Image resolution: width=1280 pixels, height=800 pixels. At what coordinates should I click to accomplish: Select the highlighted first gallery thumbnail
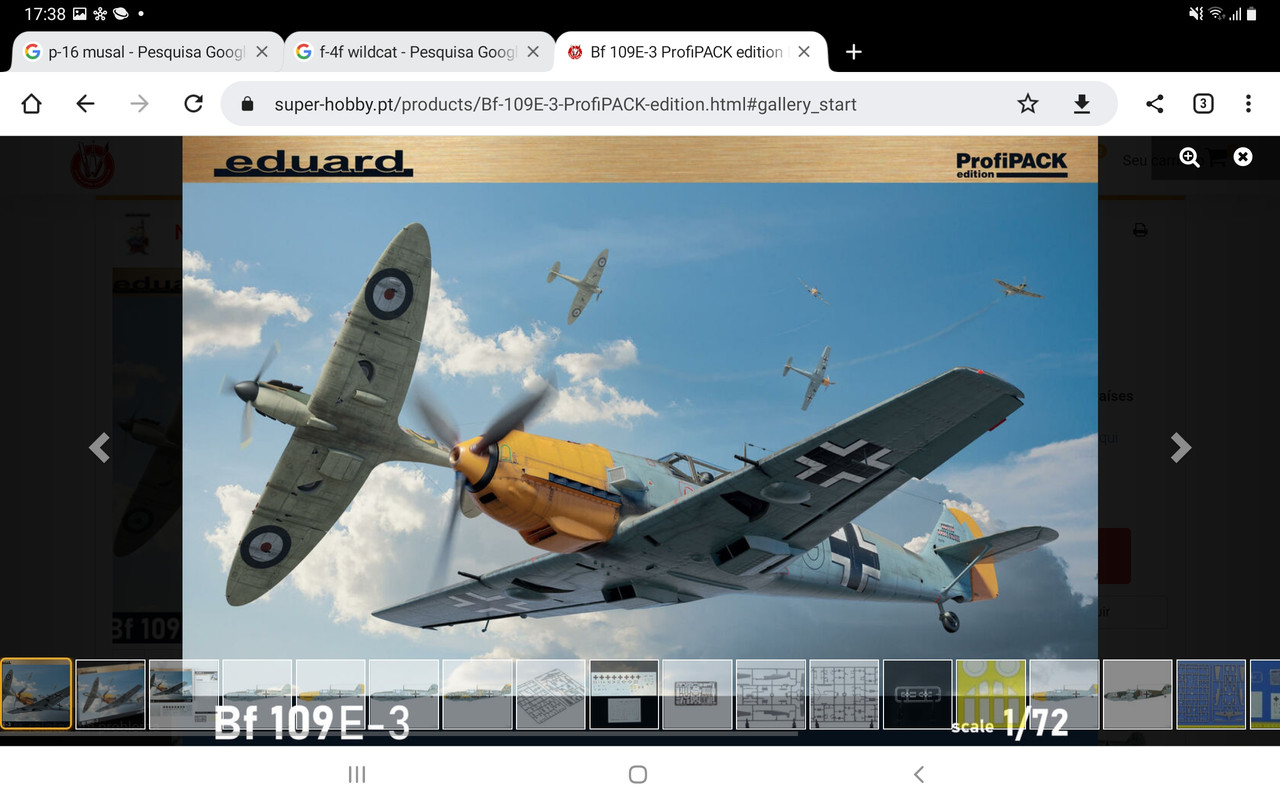click(x=36, y=694)
